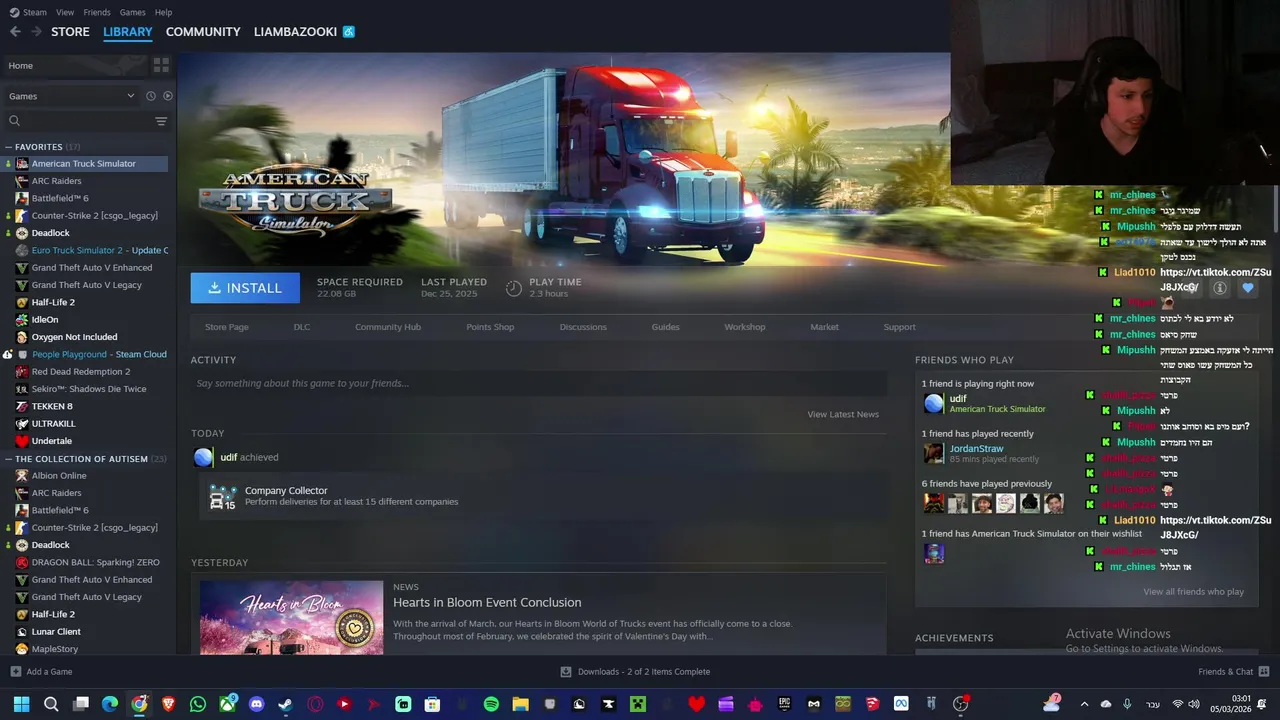Collapse the FAVORITES category

tap(8, 147)
